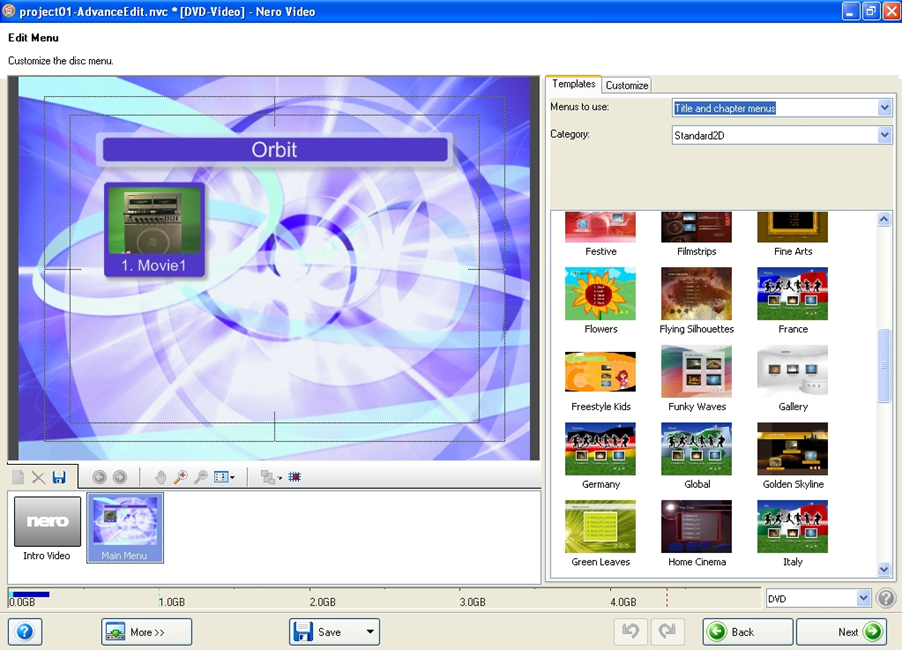Select the Green Leaves template
This screenshot has height=650, width=902.
[601, 534]
